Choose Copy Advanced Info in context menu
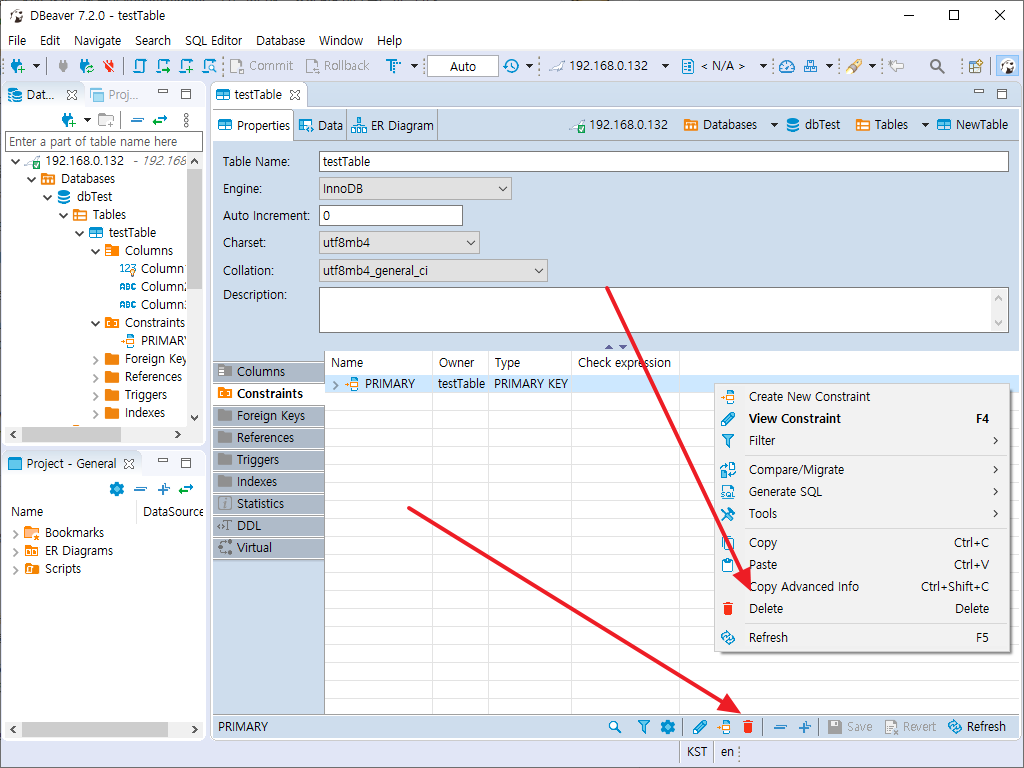The height and width of the screenshot is (768, 1024). point(861,586)
